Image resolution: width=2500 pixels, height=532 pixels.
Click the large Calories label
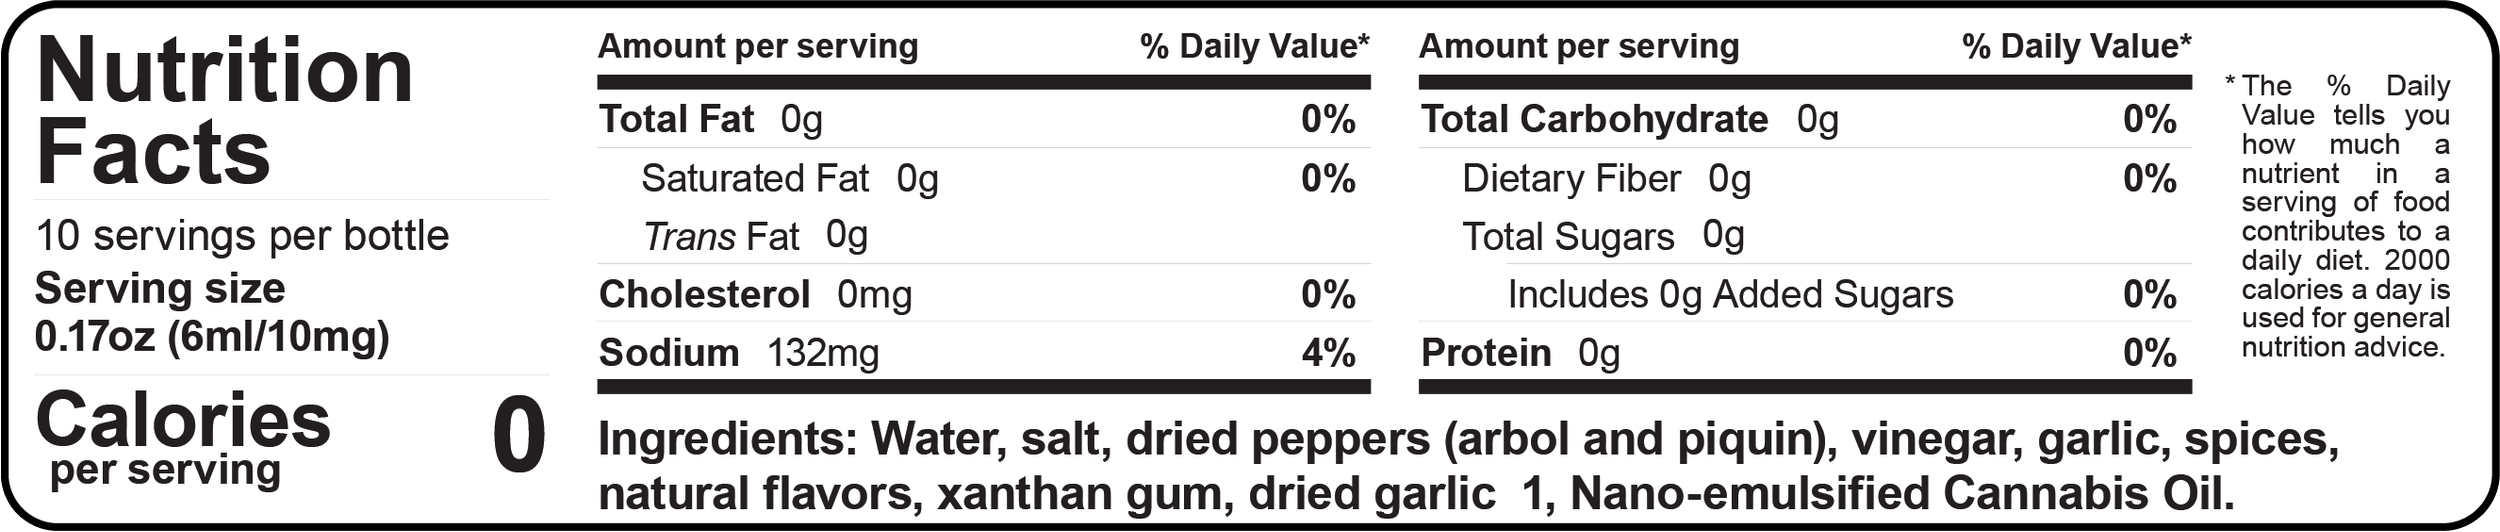click(x=183, y=420)
